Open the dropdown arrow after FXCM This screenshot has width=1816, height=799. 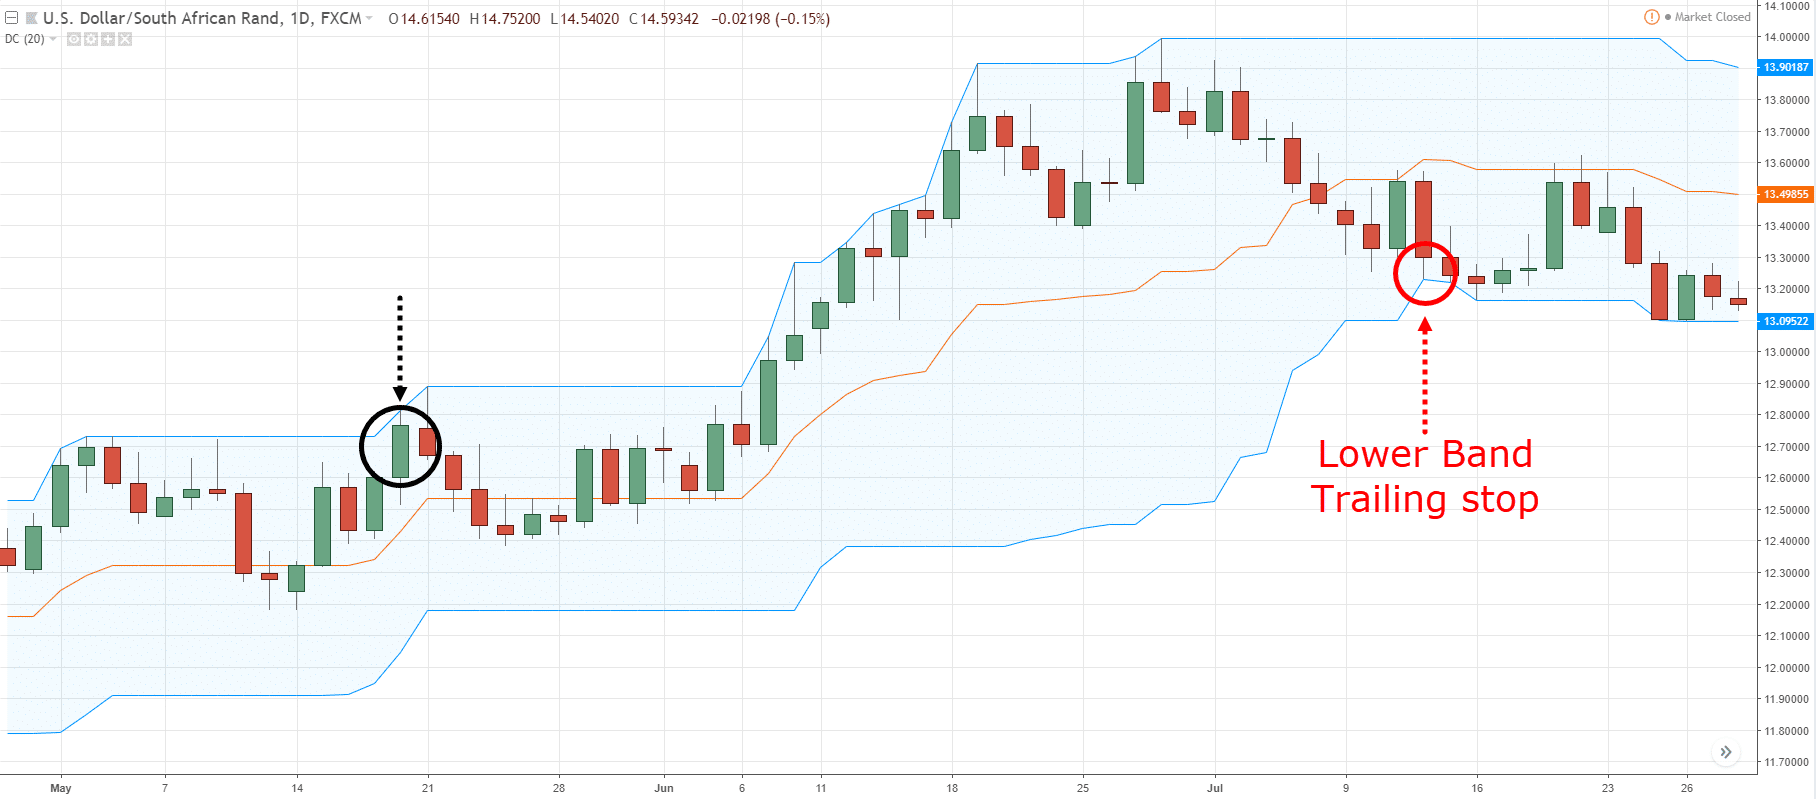369,18
